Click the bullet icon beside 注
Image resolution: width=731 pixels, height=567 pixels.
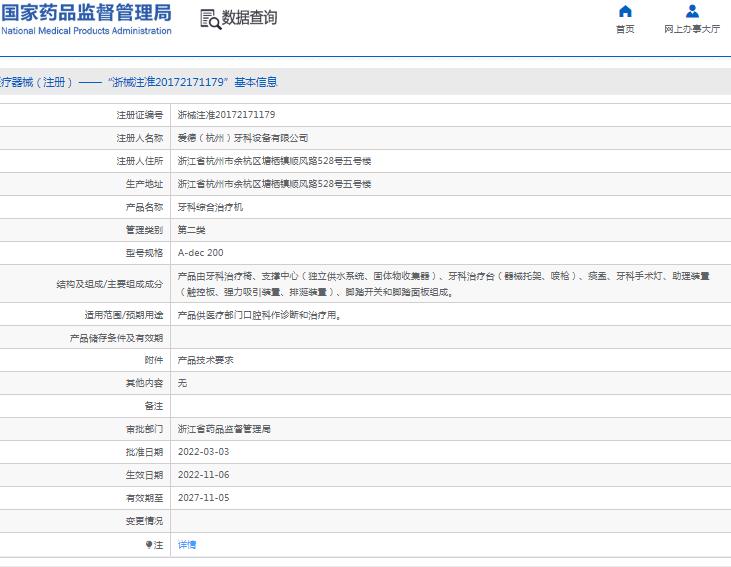click(150, 545)
